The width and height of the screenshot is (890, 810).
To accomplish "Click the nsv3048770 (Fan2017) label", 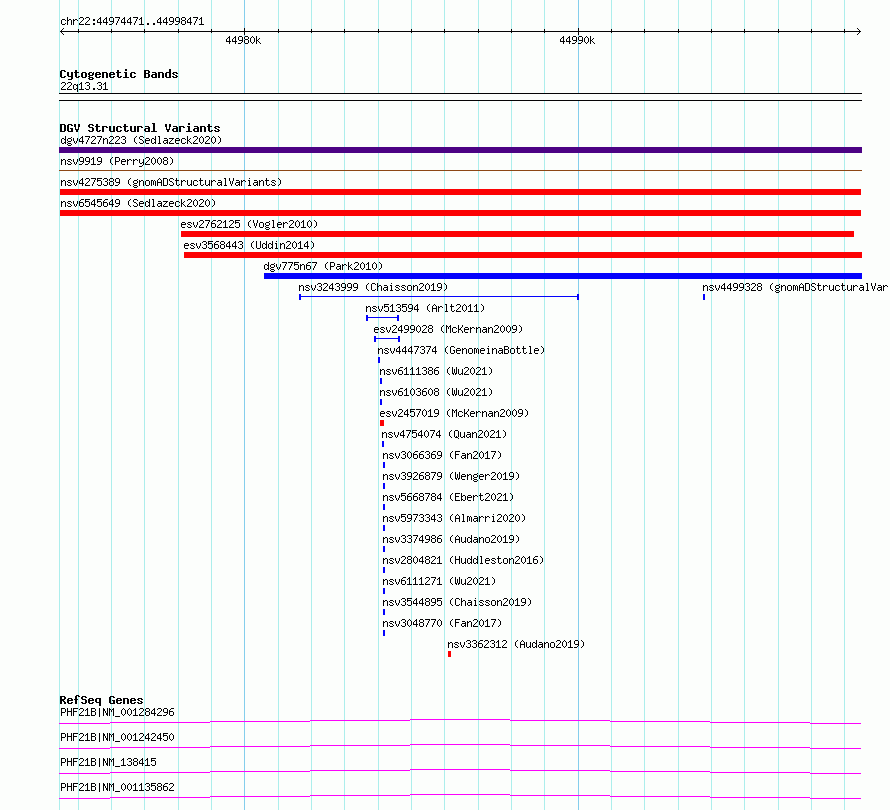I will [442, 623].
